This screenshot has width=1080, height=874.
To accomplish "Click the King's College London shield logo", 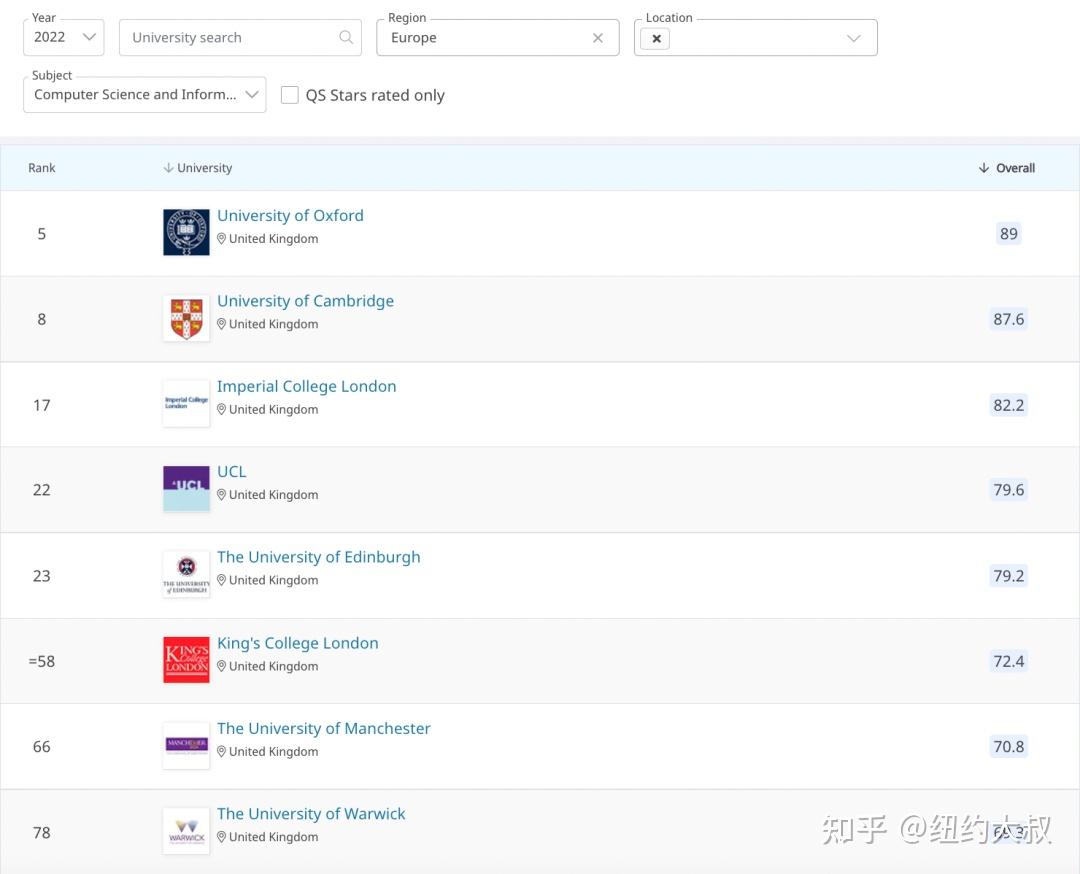I will [x=186, y=659].
